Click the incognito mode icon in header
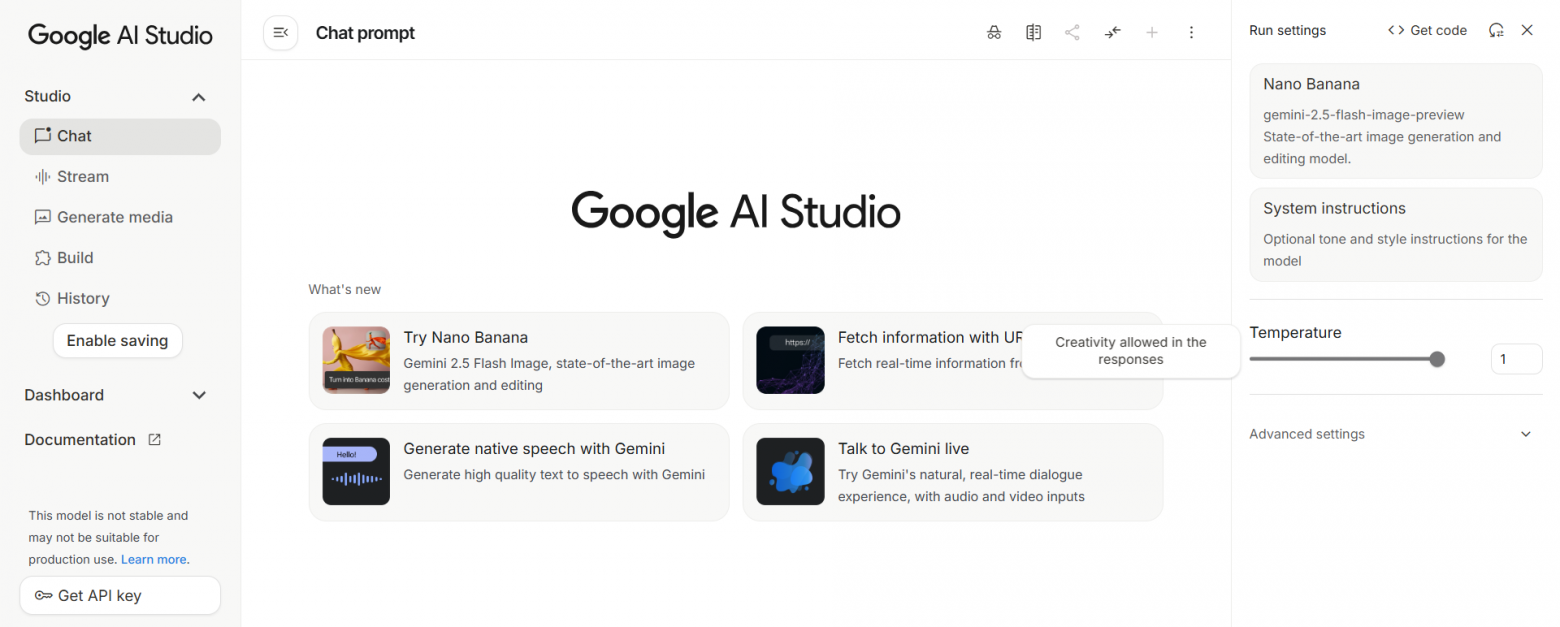 point(993,33)
